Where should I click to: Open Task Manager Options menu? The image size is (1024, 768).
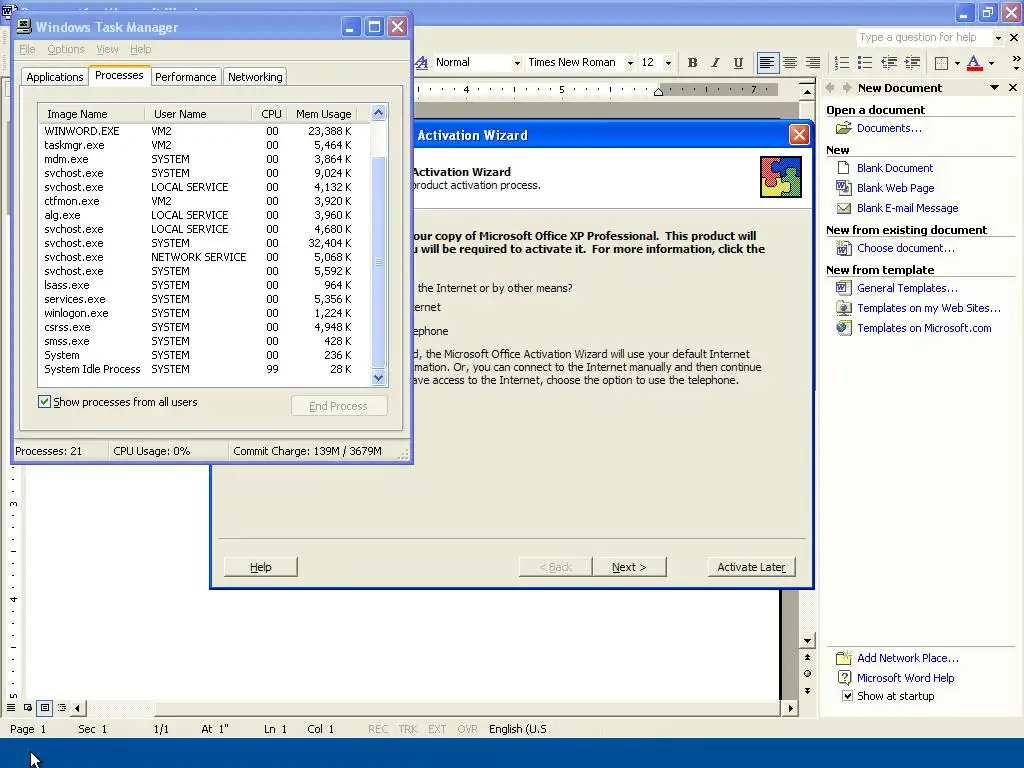(65, 49)
